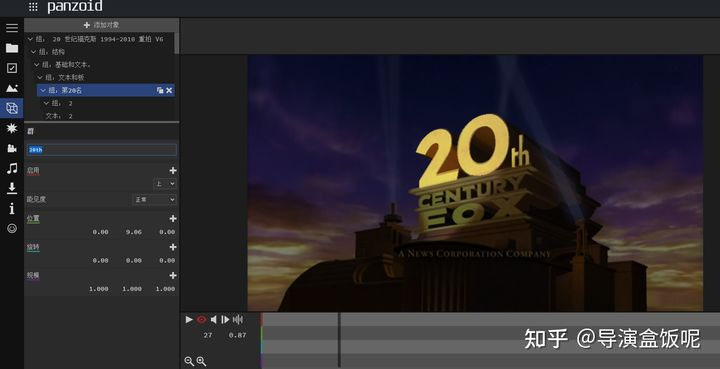
Task: Add a keyframe for 位置 with its plus button
Action: click(x=173, y=218)
